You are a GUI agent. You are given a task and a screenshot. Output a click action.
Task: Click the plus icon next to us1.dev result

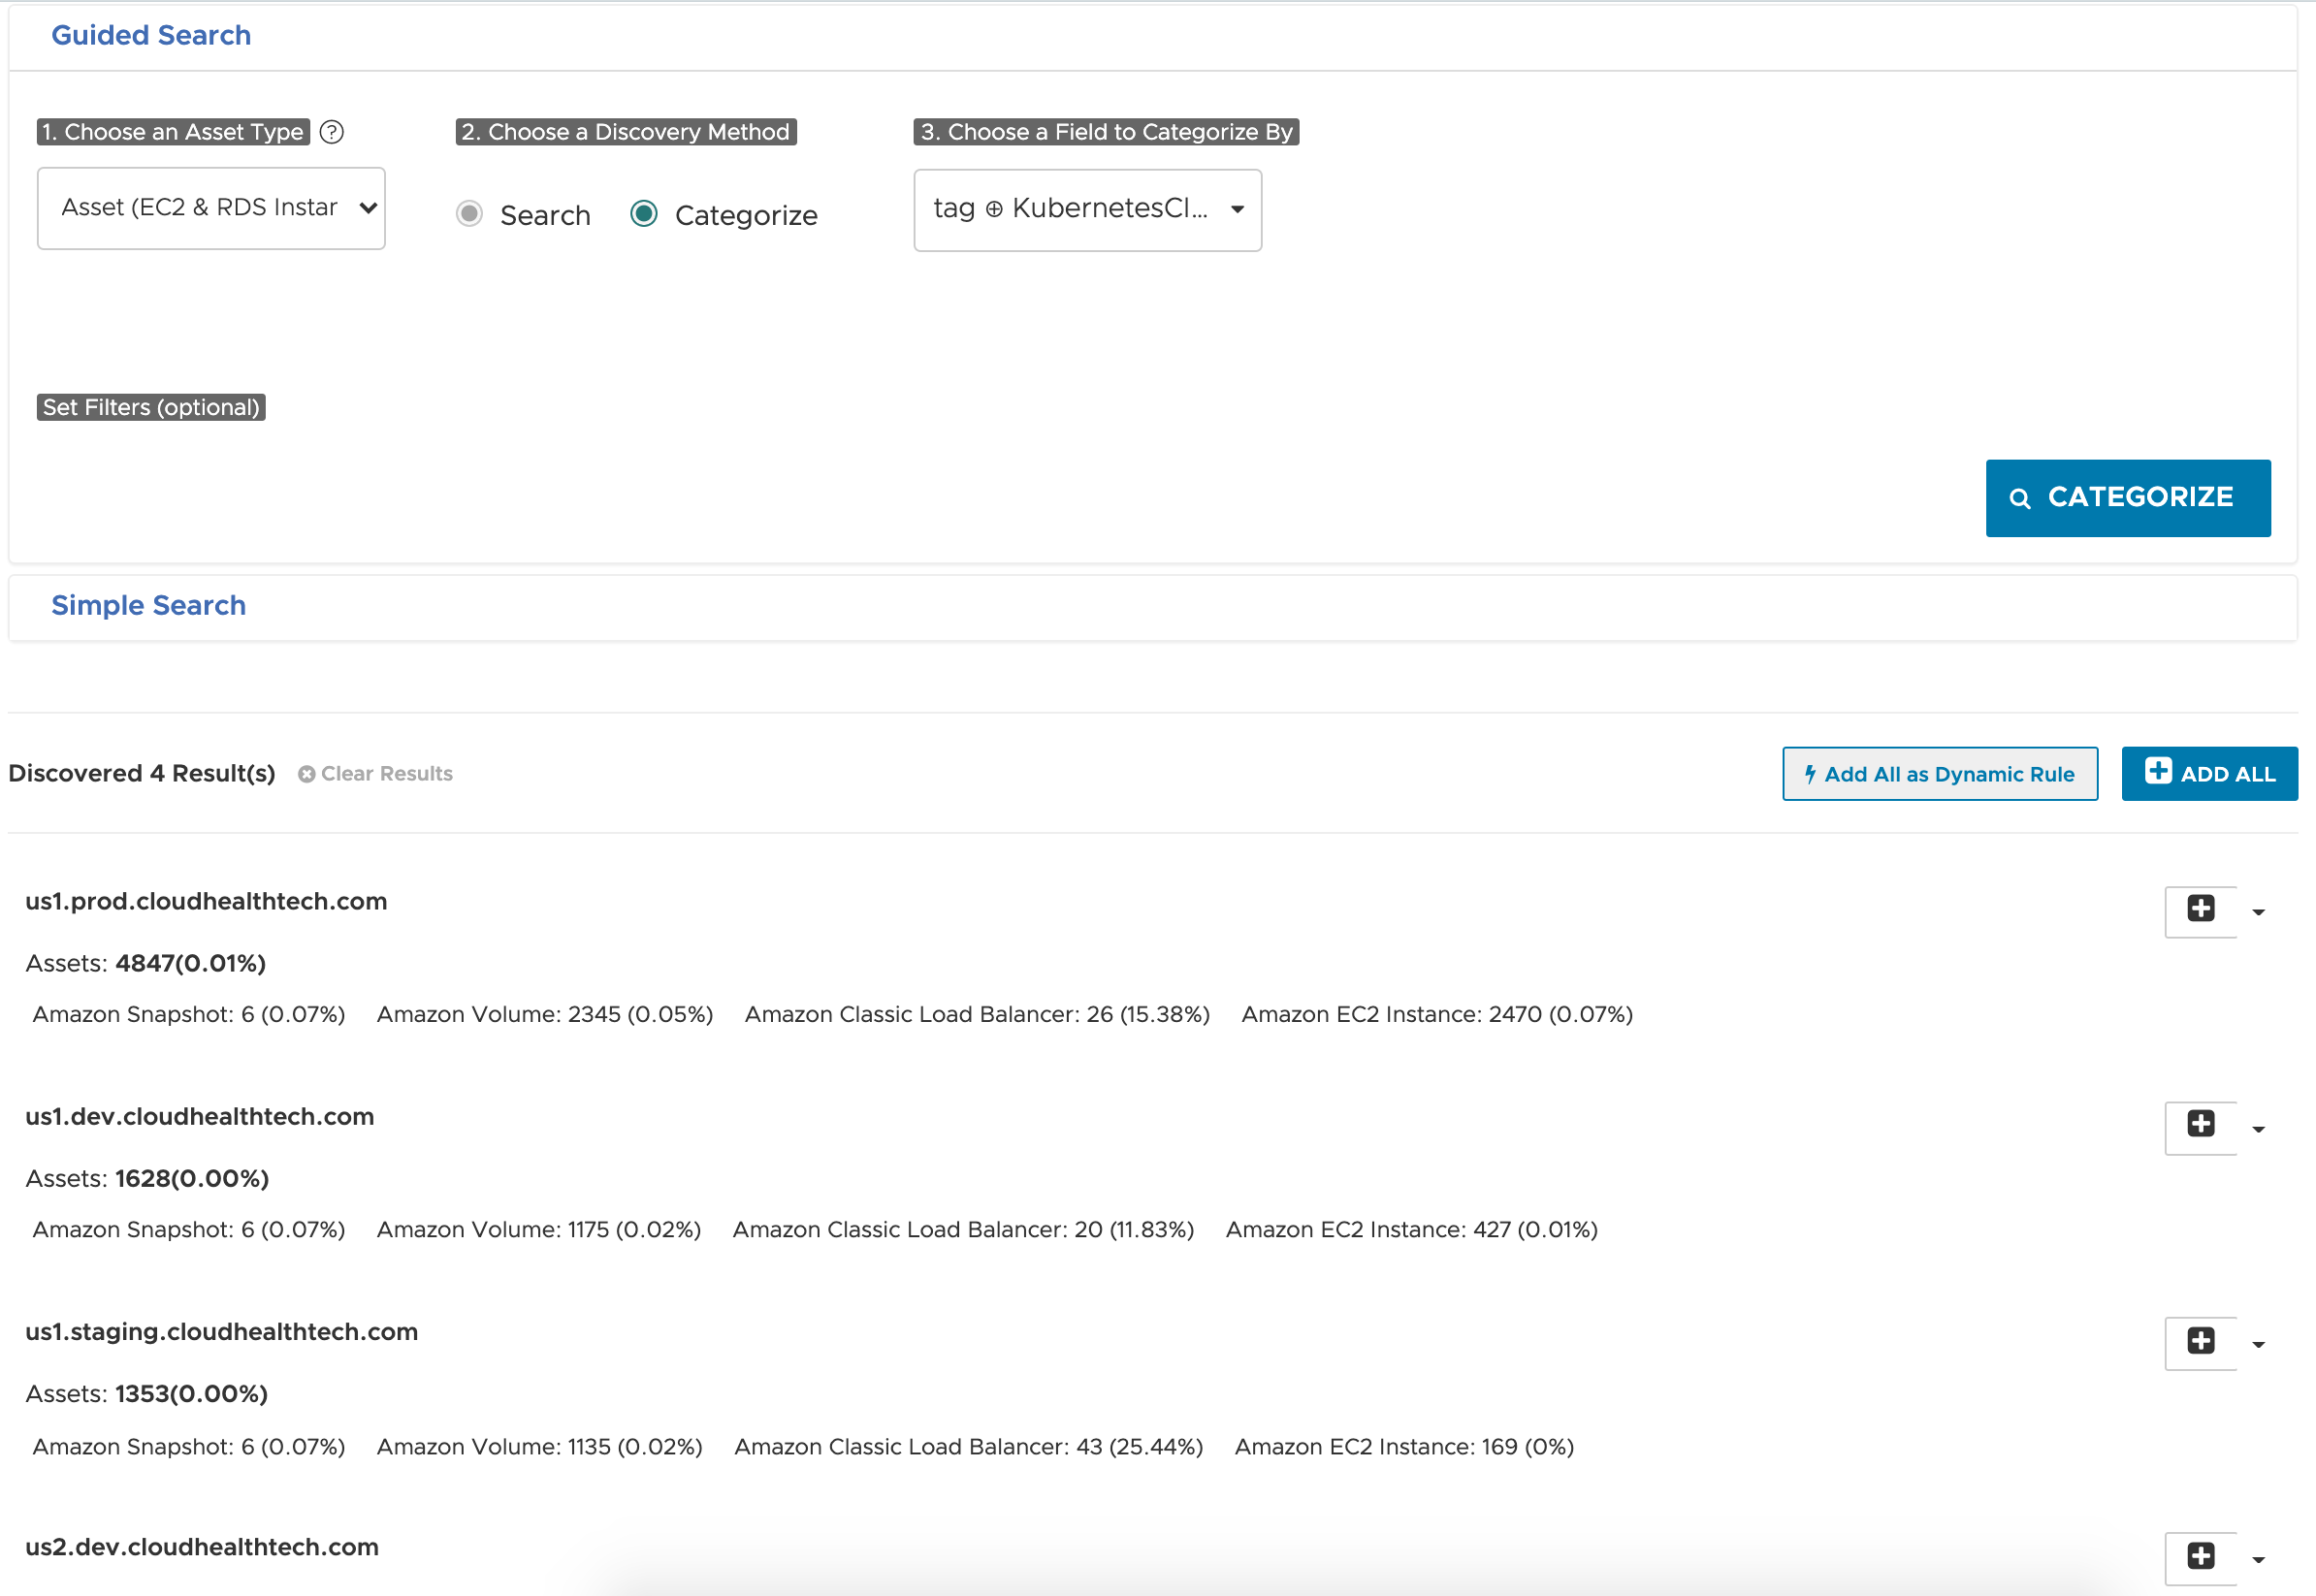2202,1123
